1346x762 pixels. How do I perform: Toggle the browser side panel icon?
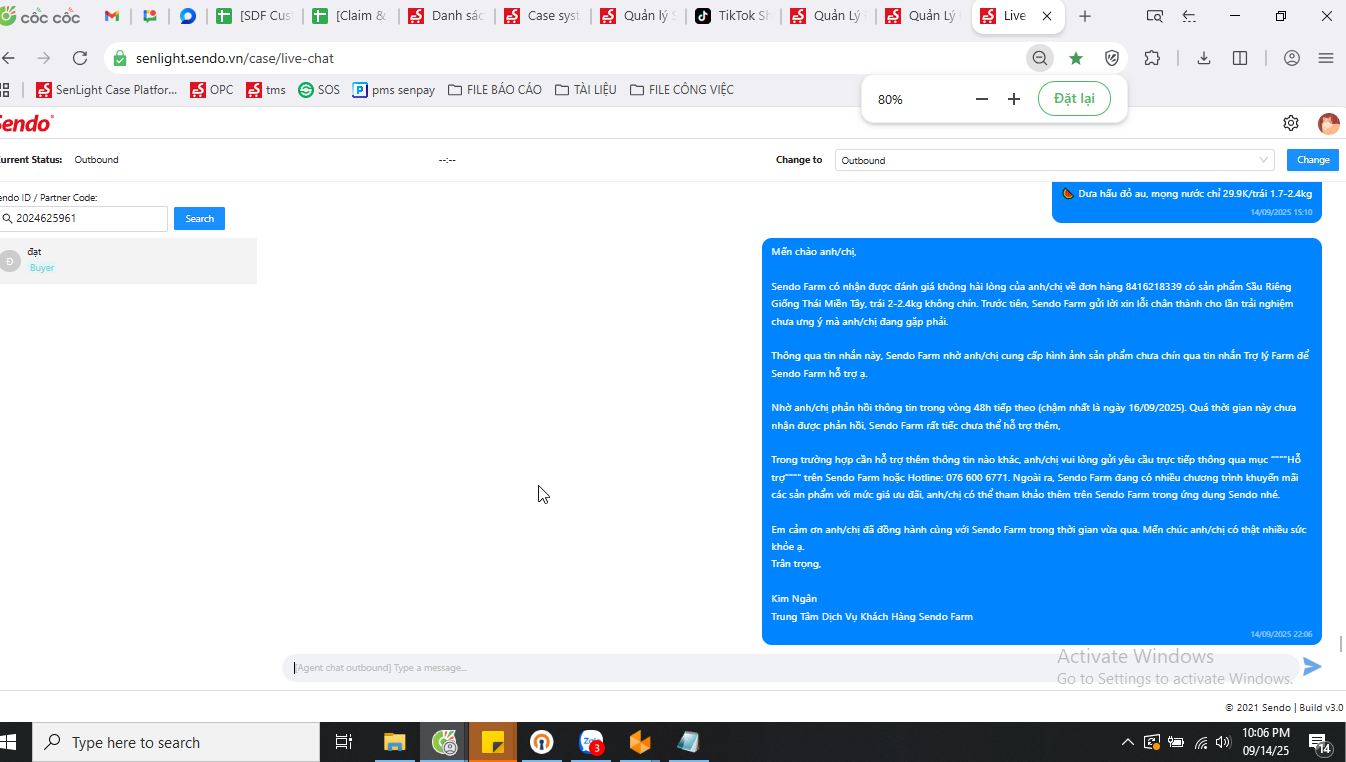1240,58
